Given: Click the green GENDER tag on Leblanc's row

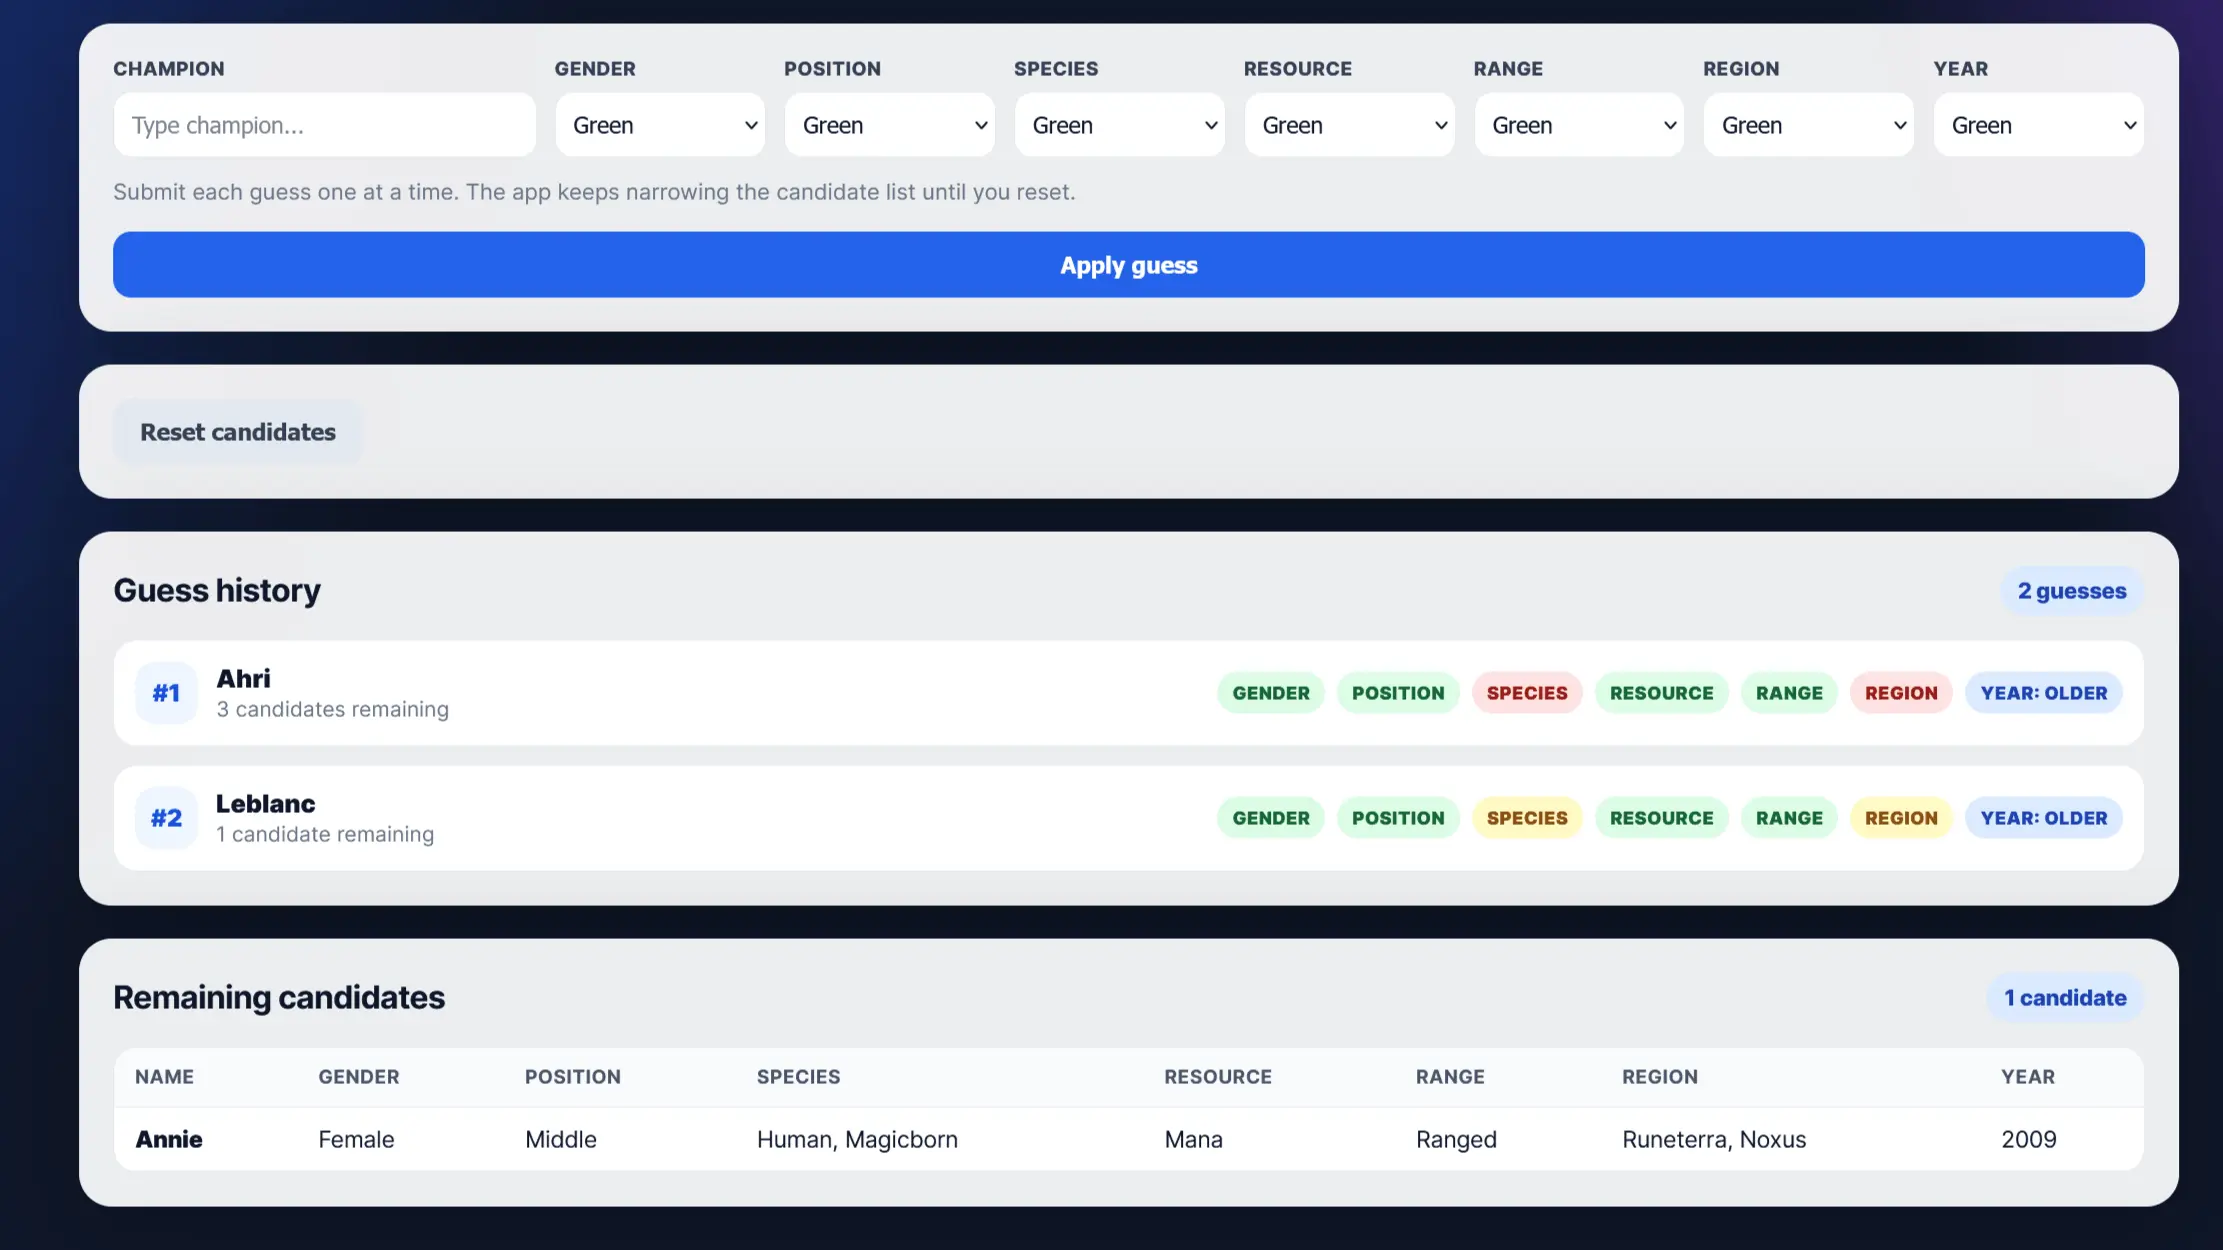Looking at the screenshot, I should point(1271,818).
